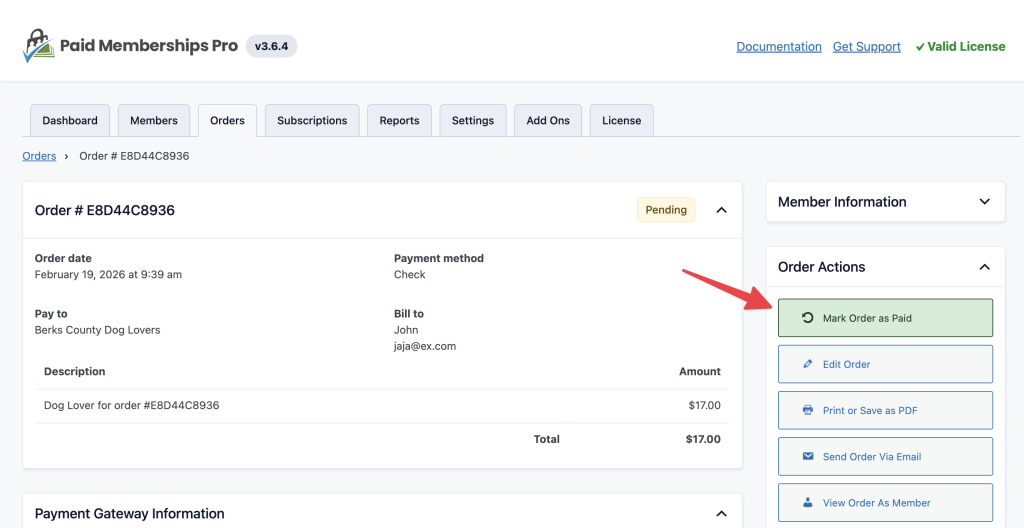Click the printer icon for Print or Save as PDF
This screenshot has width=1024, height=528.
coord(808,410)
